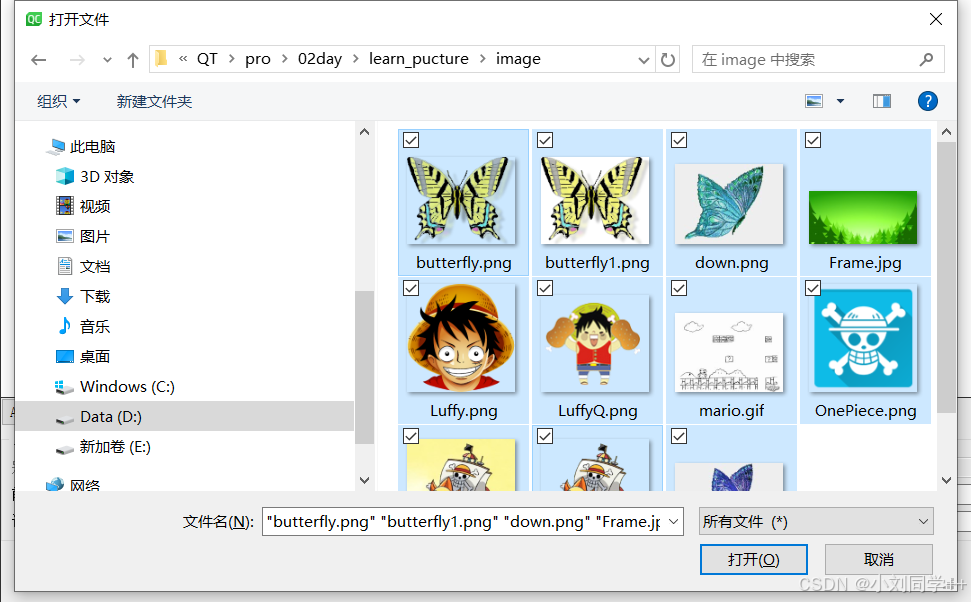Select down.png blue butterfly thumbnail

[729, 204]
